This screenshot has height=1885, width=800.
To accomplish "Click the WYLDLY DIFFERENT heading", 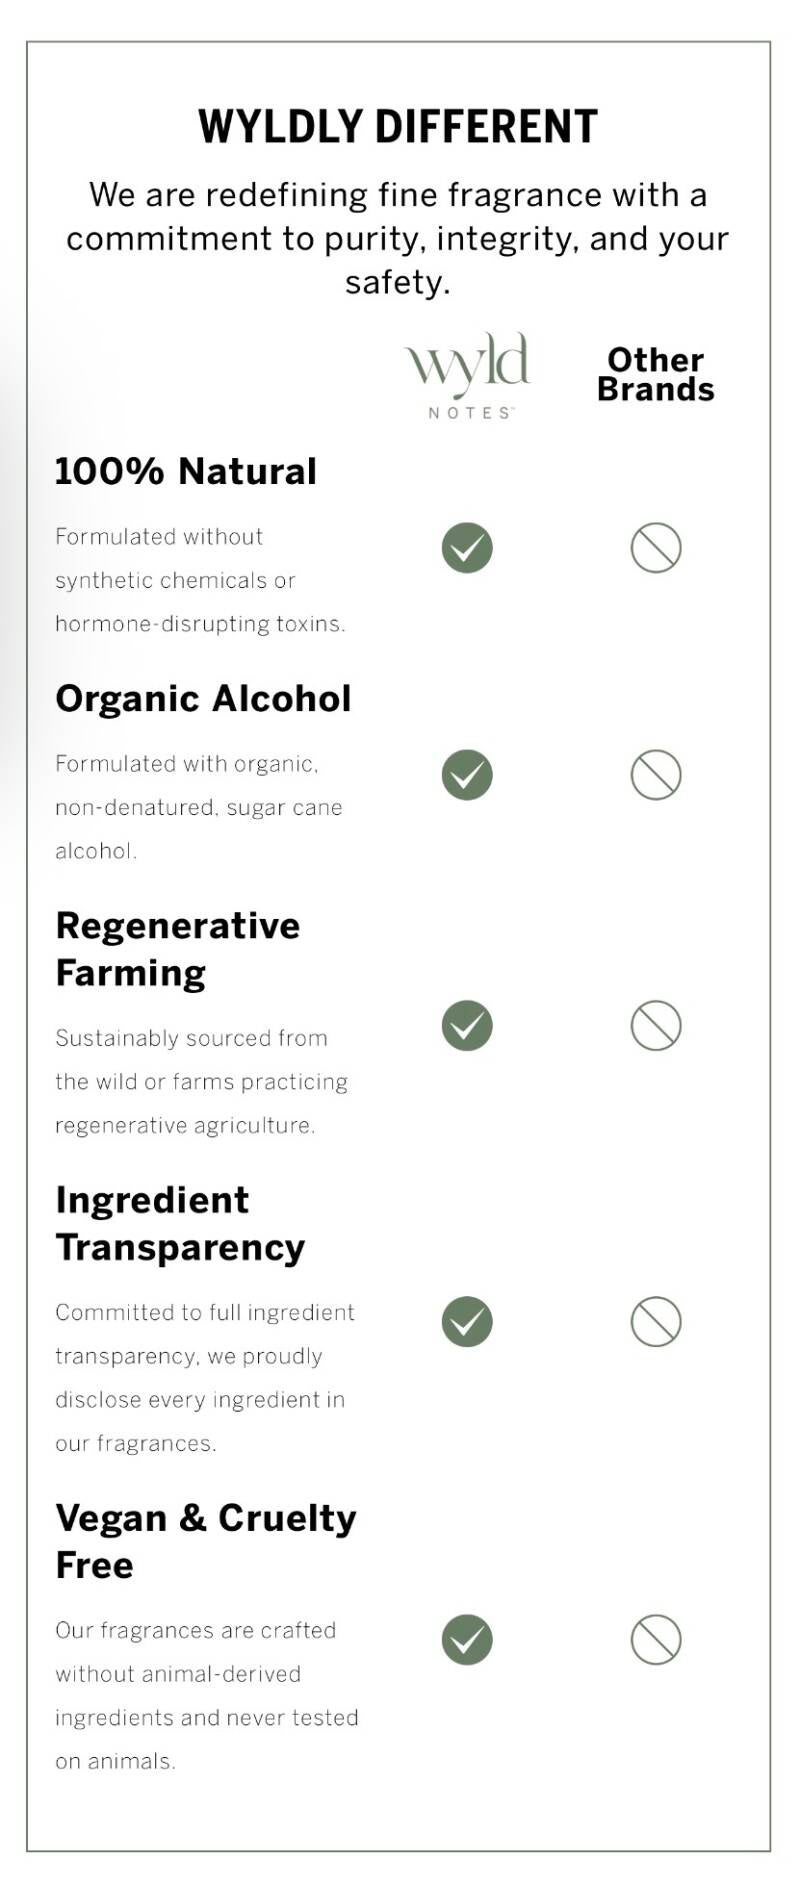I will (x=398, y=127).
